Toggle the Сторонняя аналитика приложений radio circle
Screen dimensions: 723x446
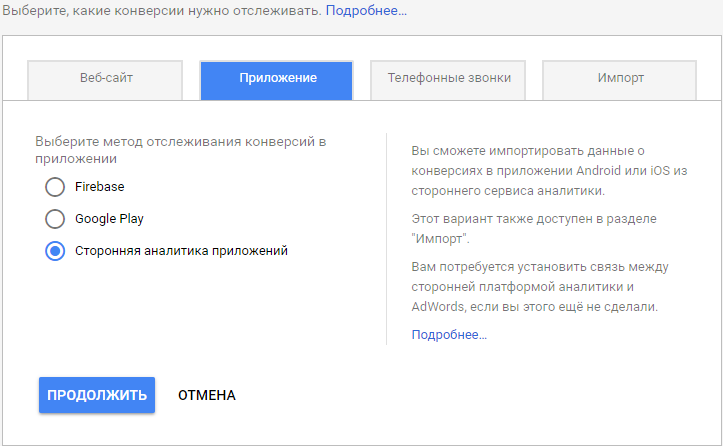pos(55,251)
